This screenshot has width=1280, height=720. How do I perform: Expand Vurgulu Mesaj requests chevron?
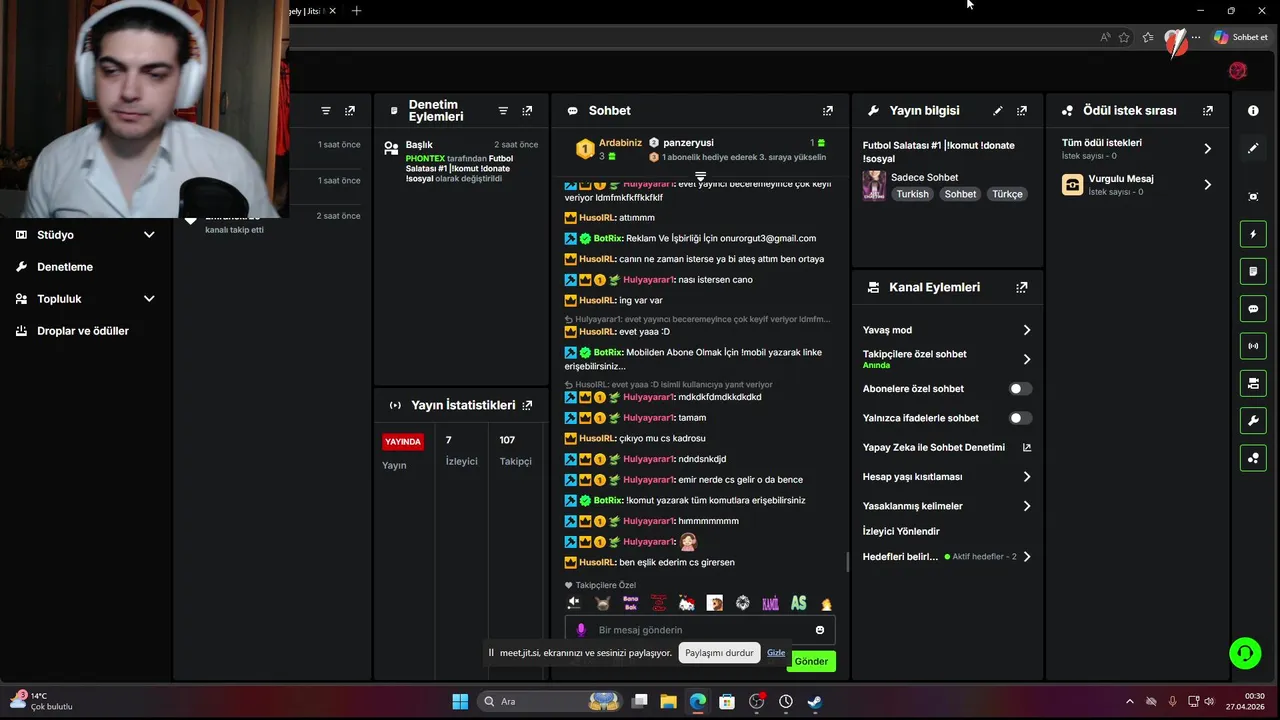click(1207, 185)
